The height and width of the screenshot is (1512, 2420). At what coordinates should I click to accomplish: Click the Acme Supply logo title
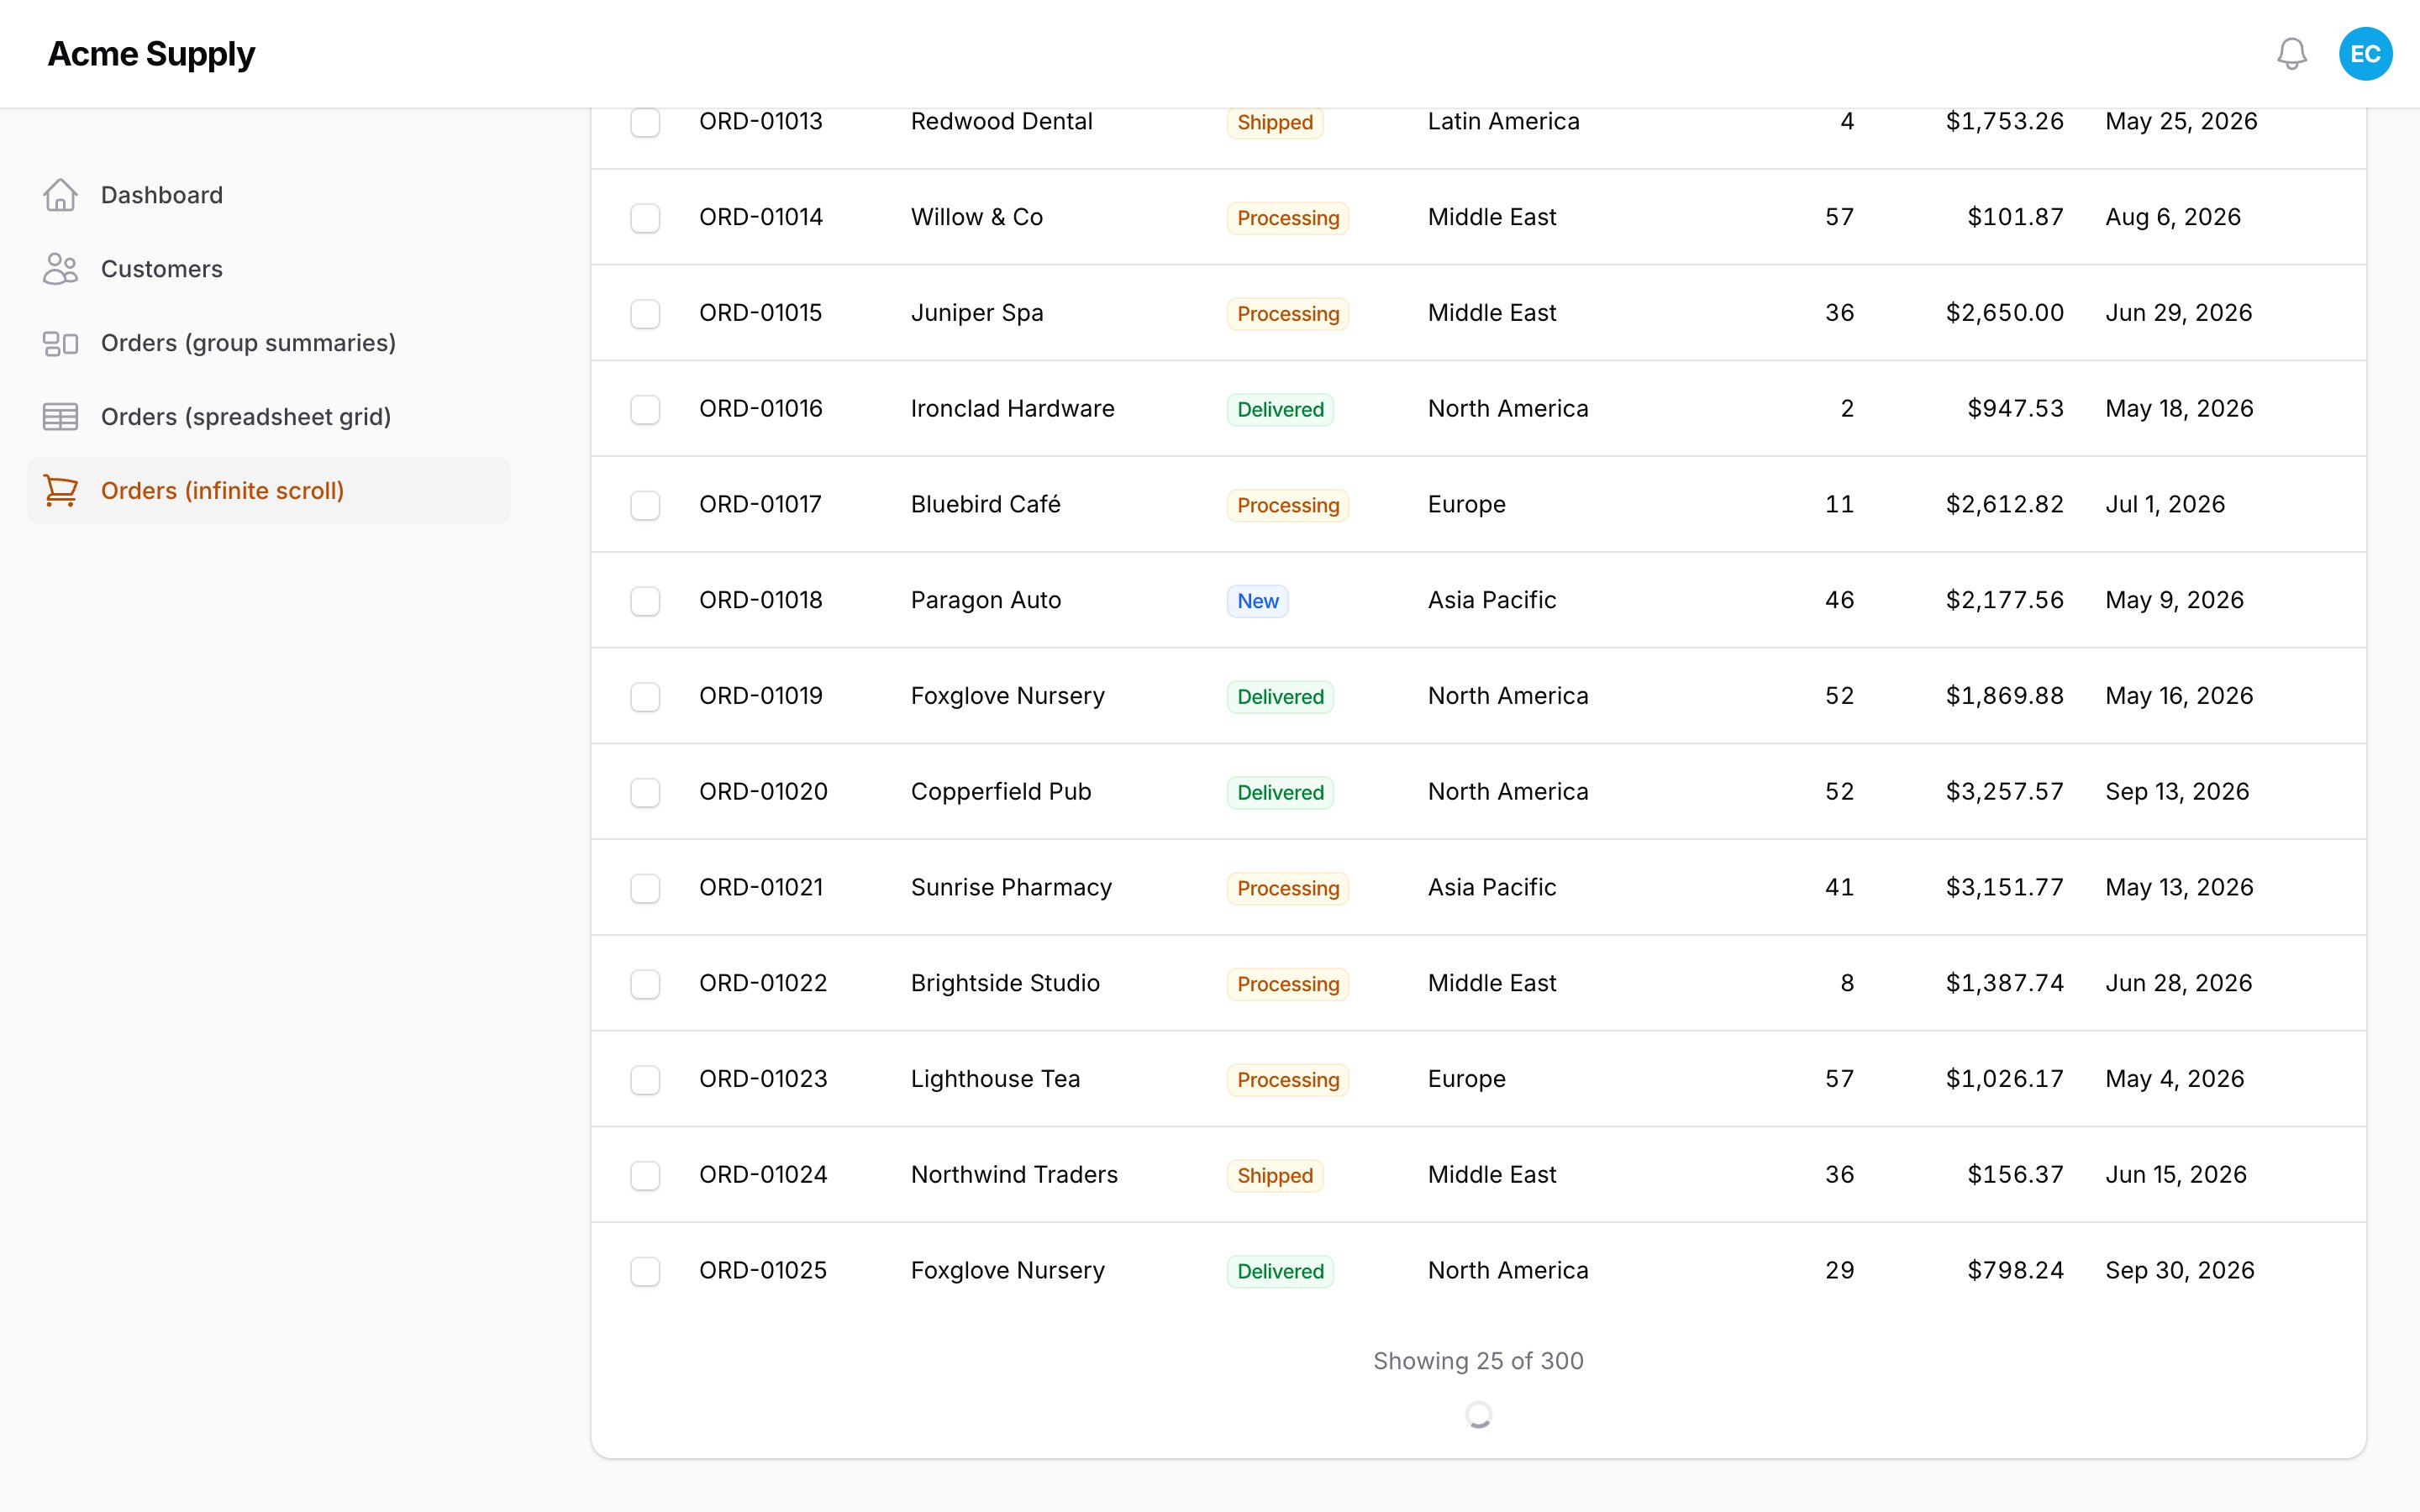click(151, 54)
